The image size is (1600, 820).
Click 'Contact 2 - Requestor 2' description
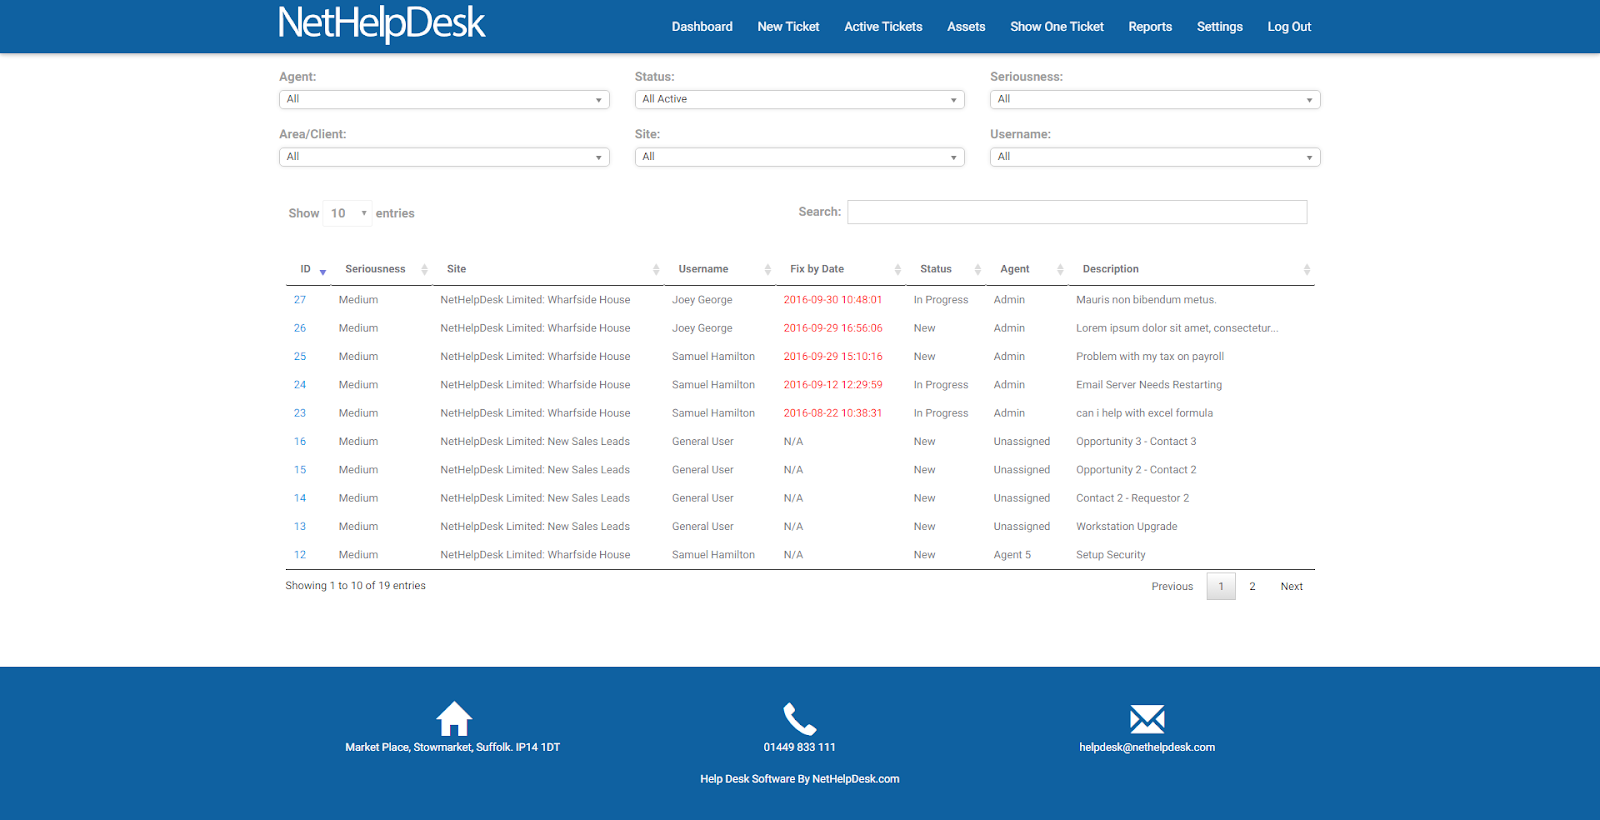[x=1133, y=498]
